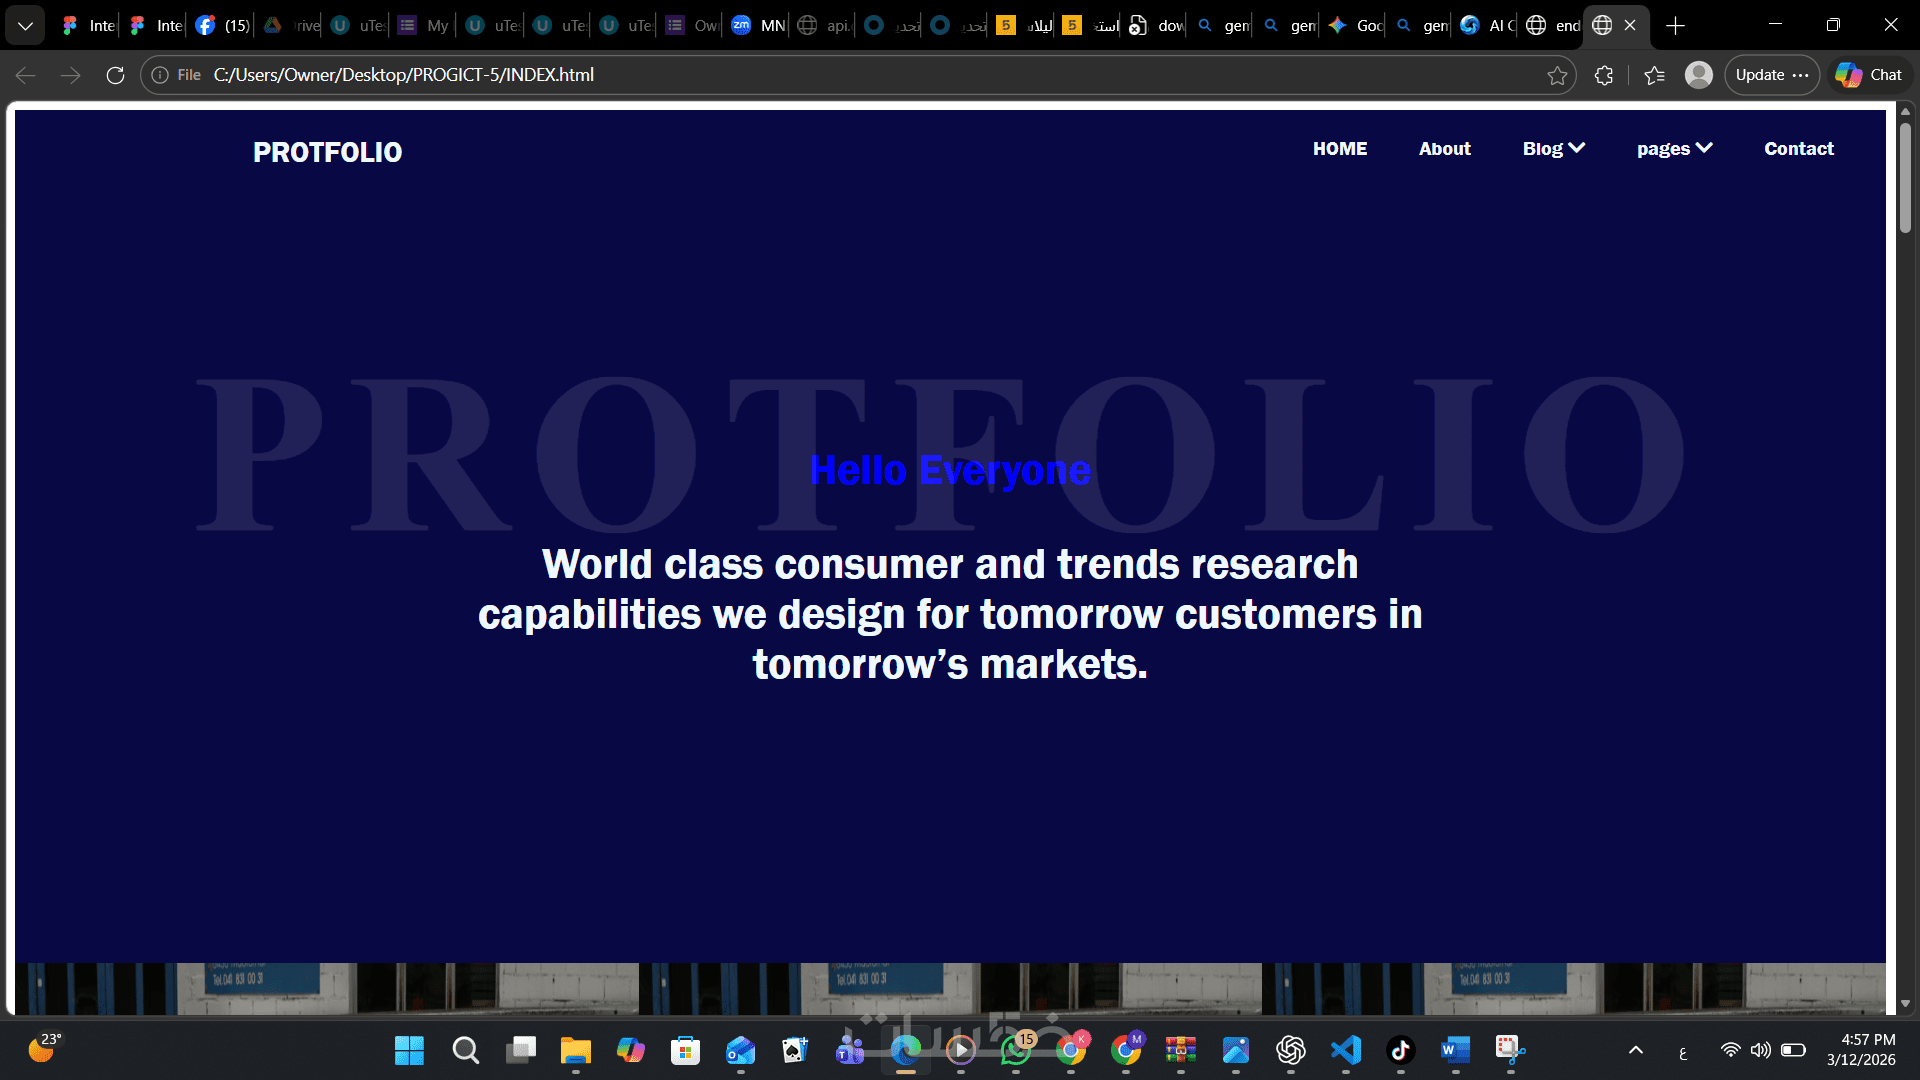The width and height of the screenshot is (1920, 1080).
Task: Click the bookmark star in the address bar
Action: pos(1557,75)
